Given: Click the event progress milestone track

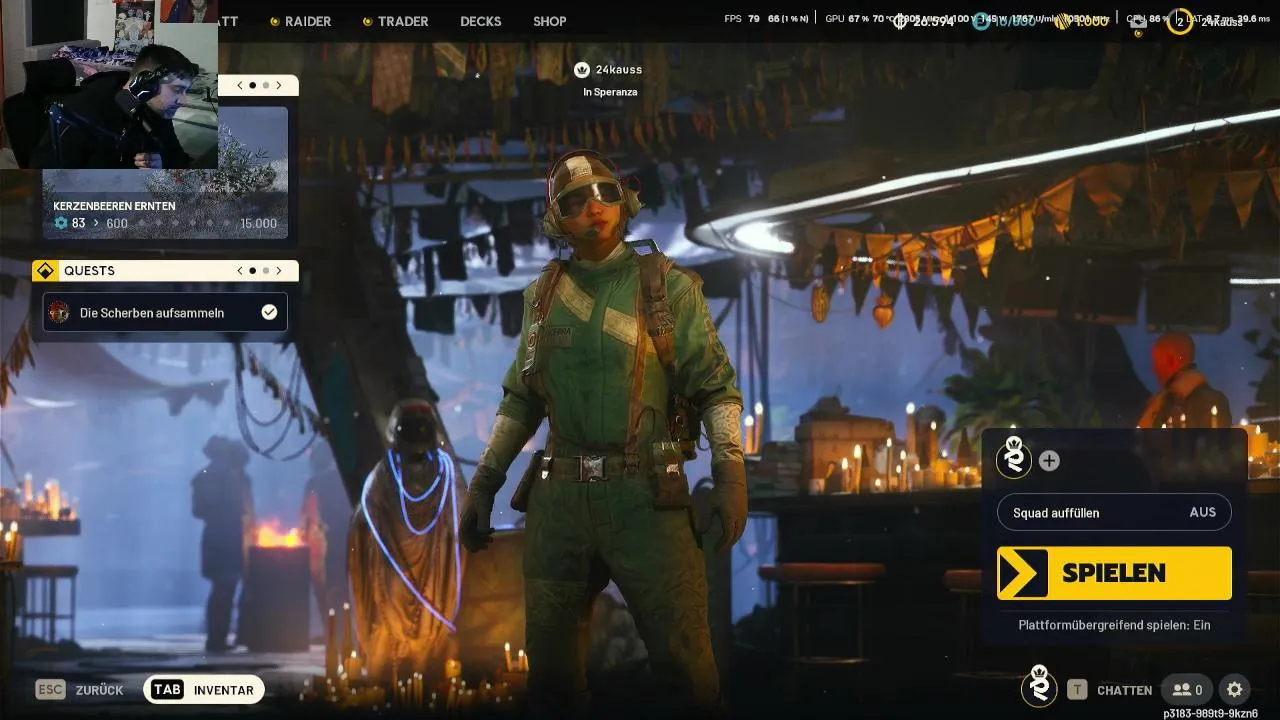Looking at the screenshot, I should click(x=186, y=223).
